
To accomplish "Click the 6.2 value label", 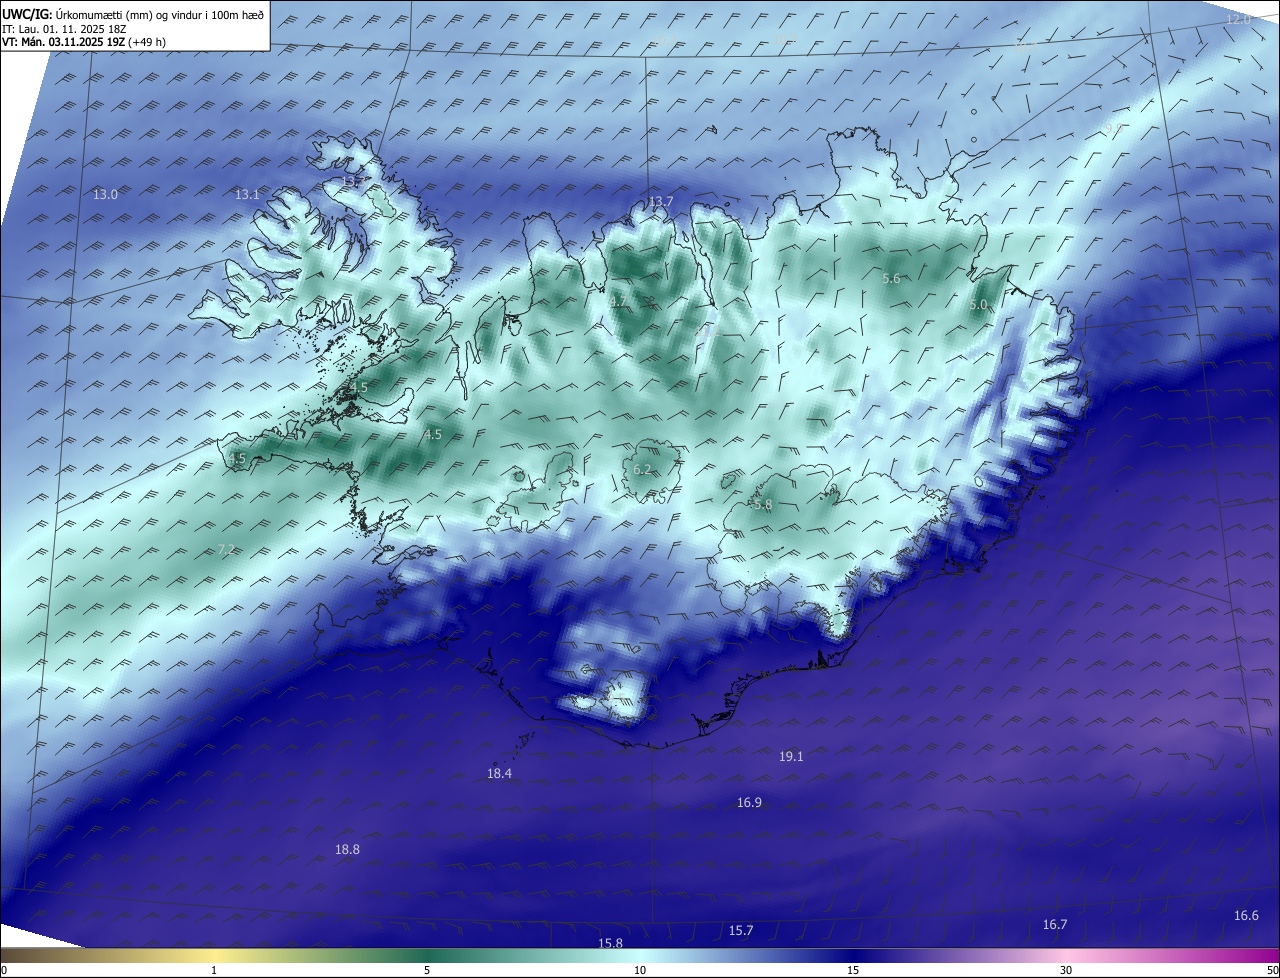I will 642,470.
